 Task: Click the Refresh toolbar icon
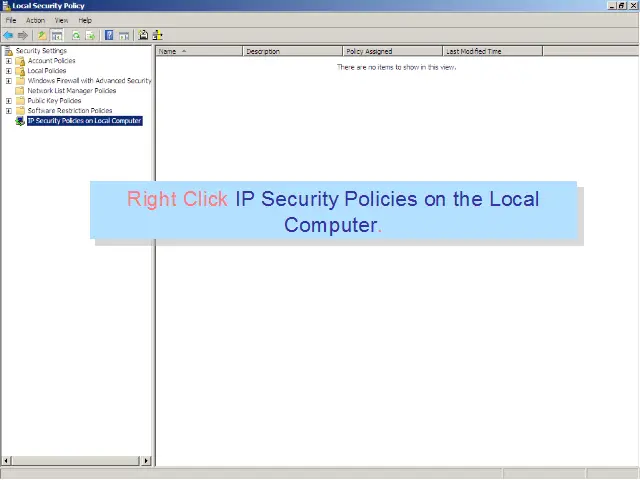tap(76, 35)
